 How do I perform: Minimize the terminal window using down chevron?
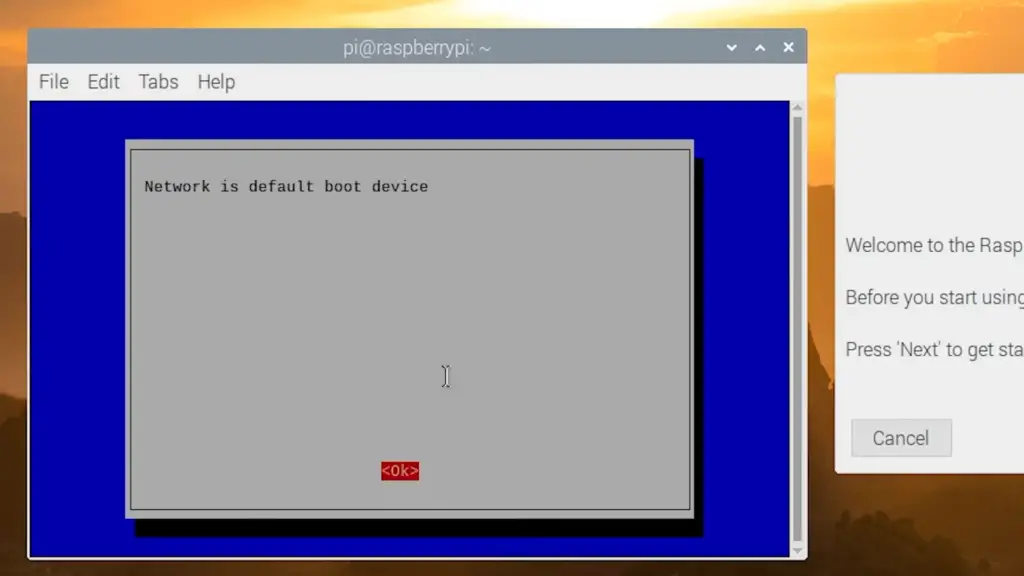pyautogui.click(x=731, y=48)
